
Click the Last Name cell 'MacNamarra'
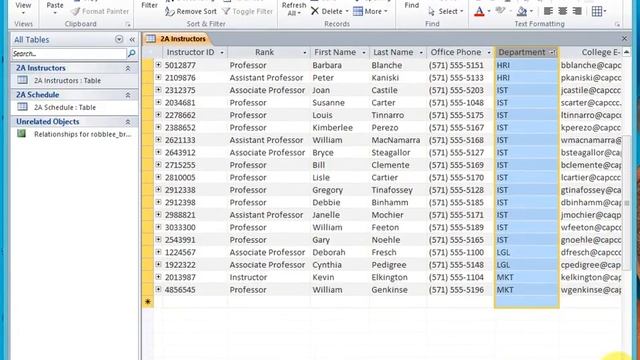(x=398, y=140)
